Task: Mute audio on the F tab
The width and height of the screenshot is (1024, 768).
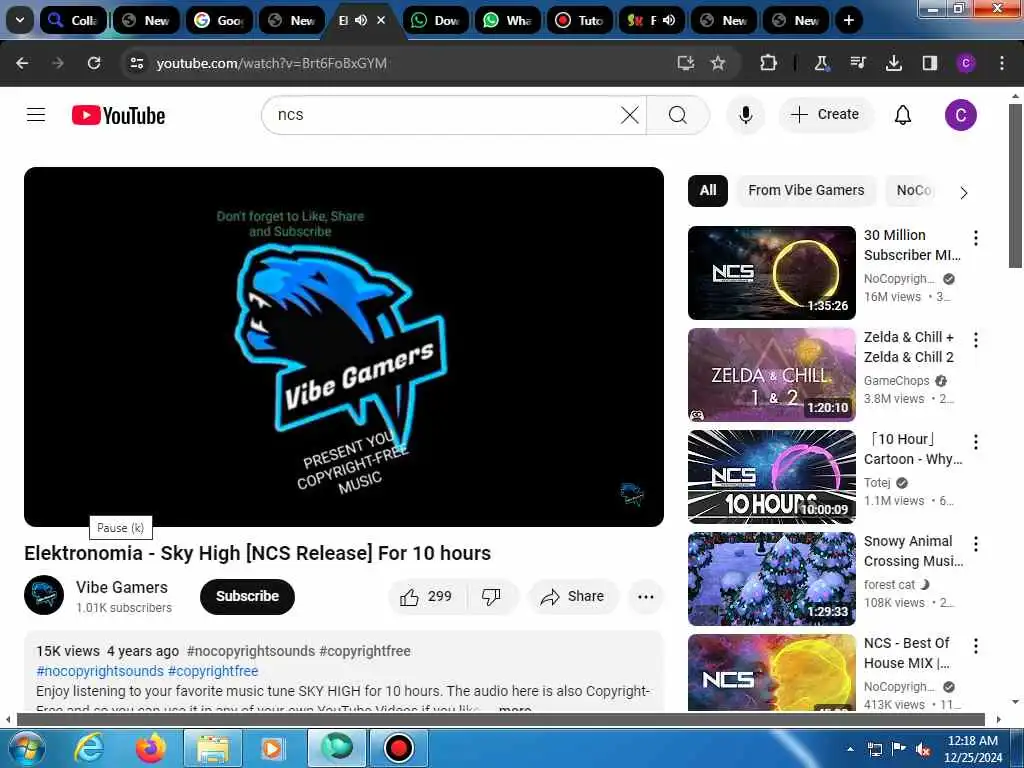Action: [x=669, y=20]
